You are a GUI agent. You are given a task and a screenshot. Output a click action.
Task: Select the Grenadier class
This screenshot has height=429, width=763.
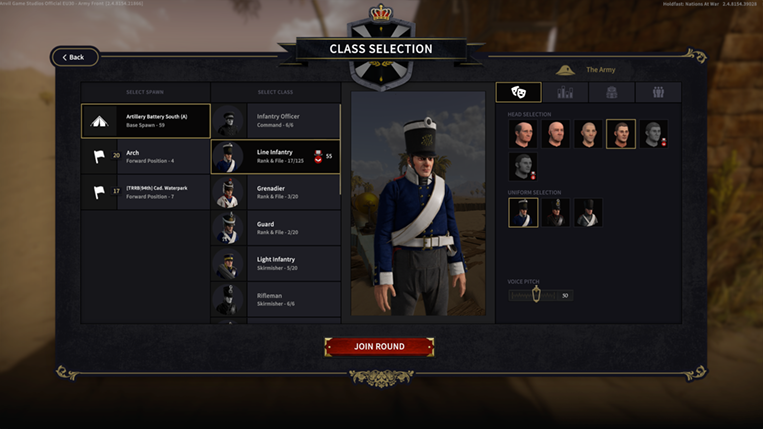coord(276,192)
